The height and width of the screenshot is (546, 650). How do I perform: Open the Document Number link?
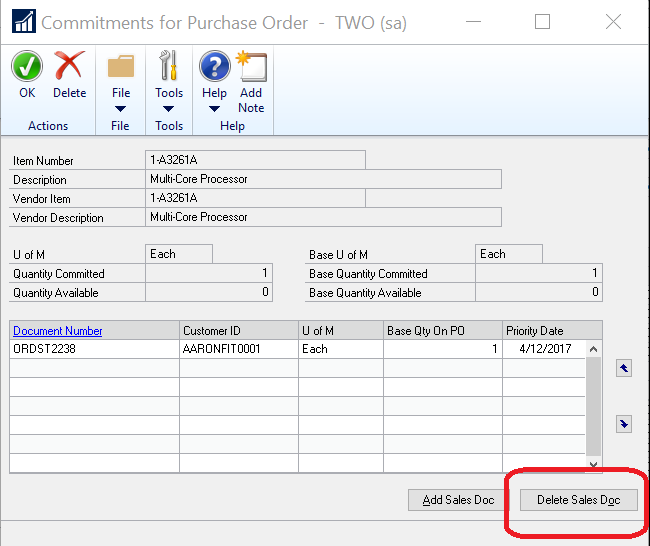coord(58,331)
